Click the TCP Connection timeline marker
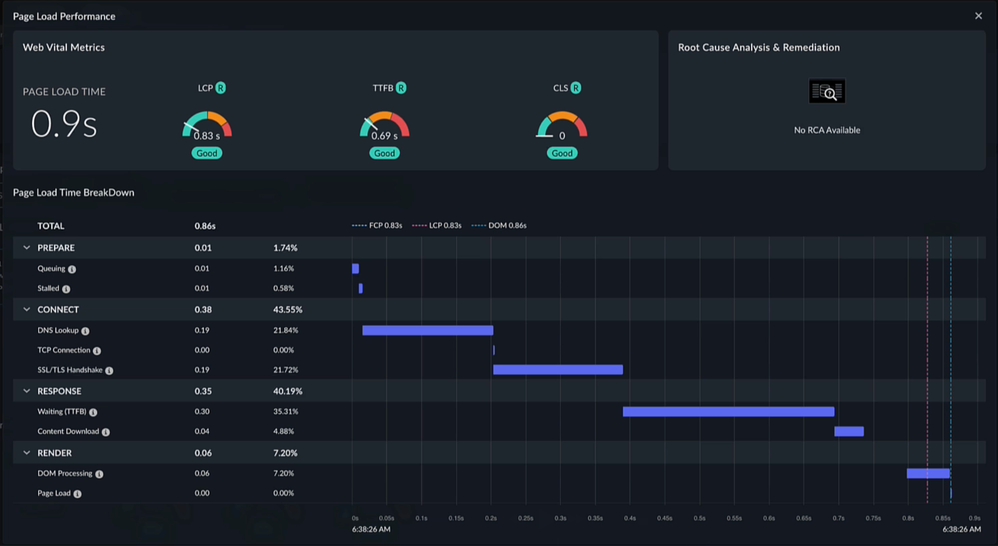This screenshot has height=546, width=998. coord(494,350)
